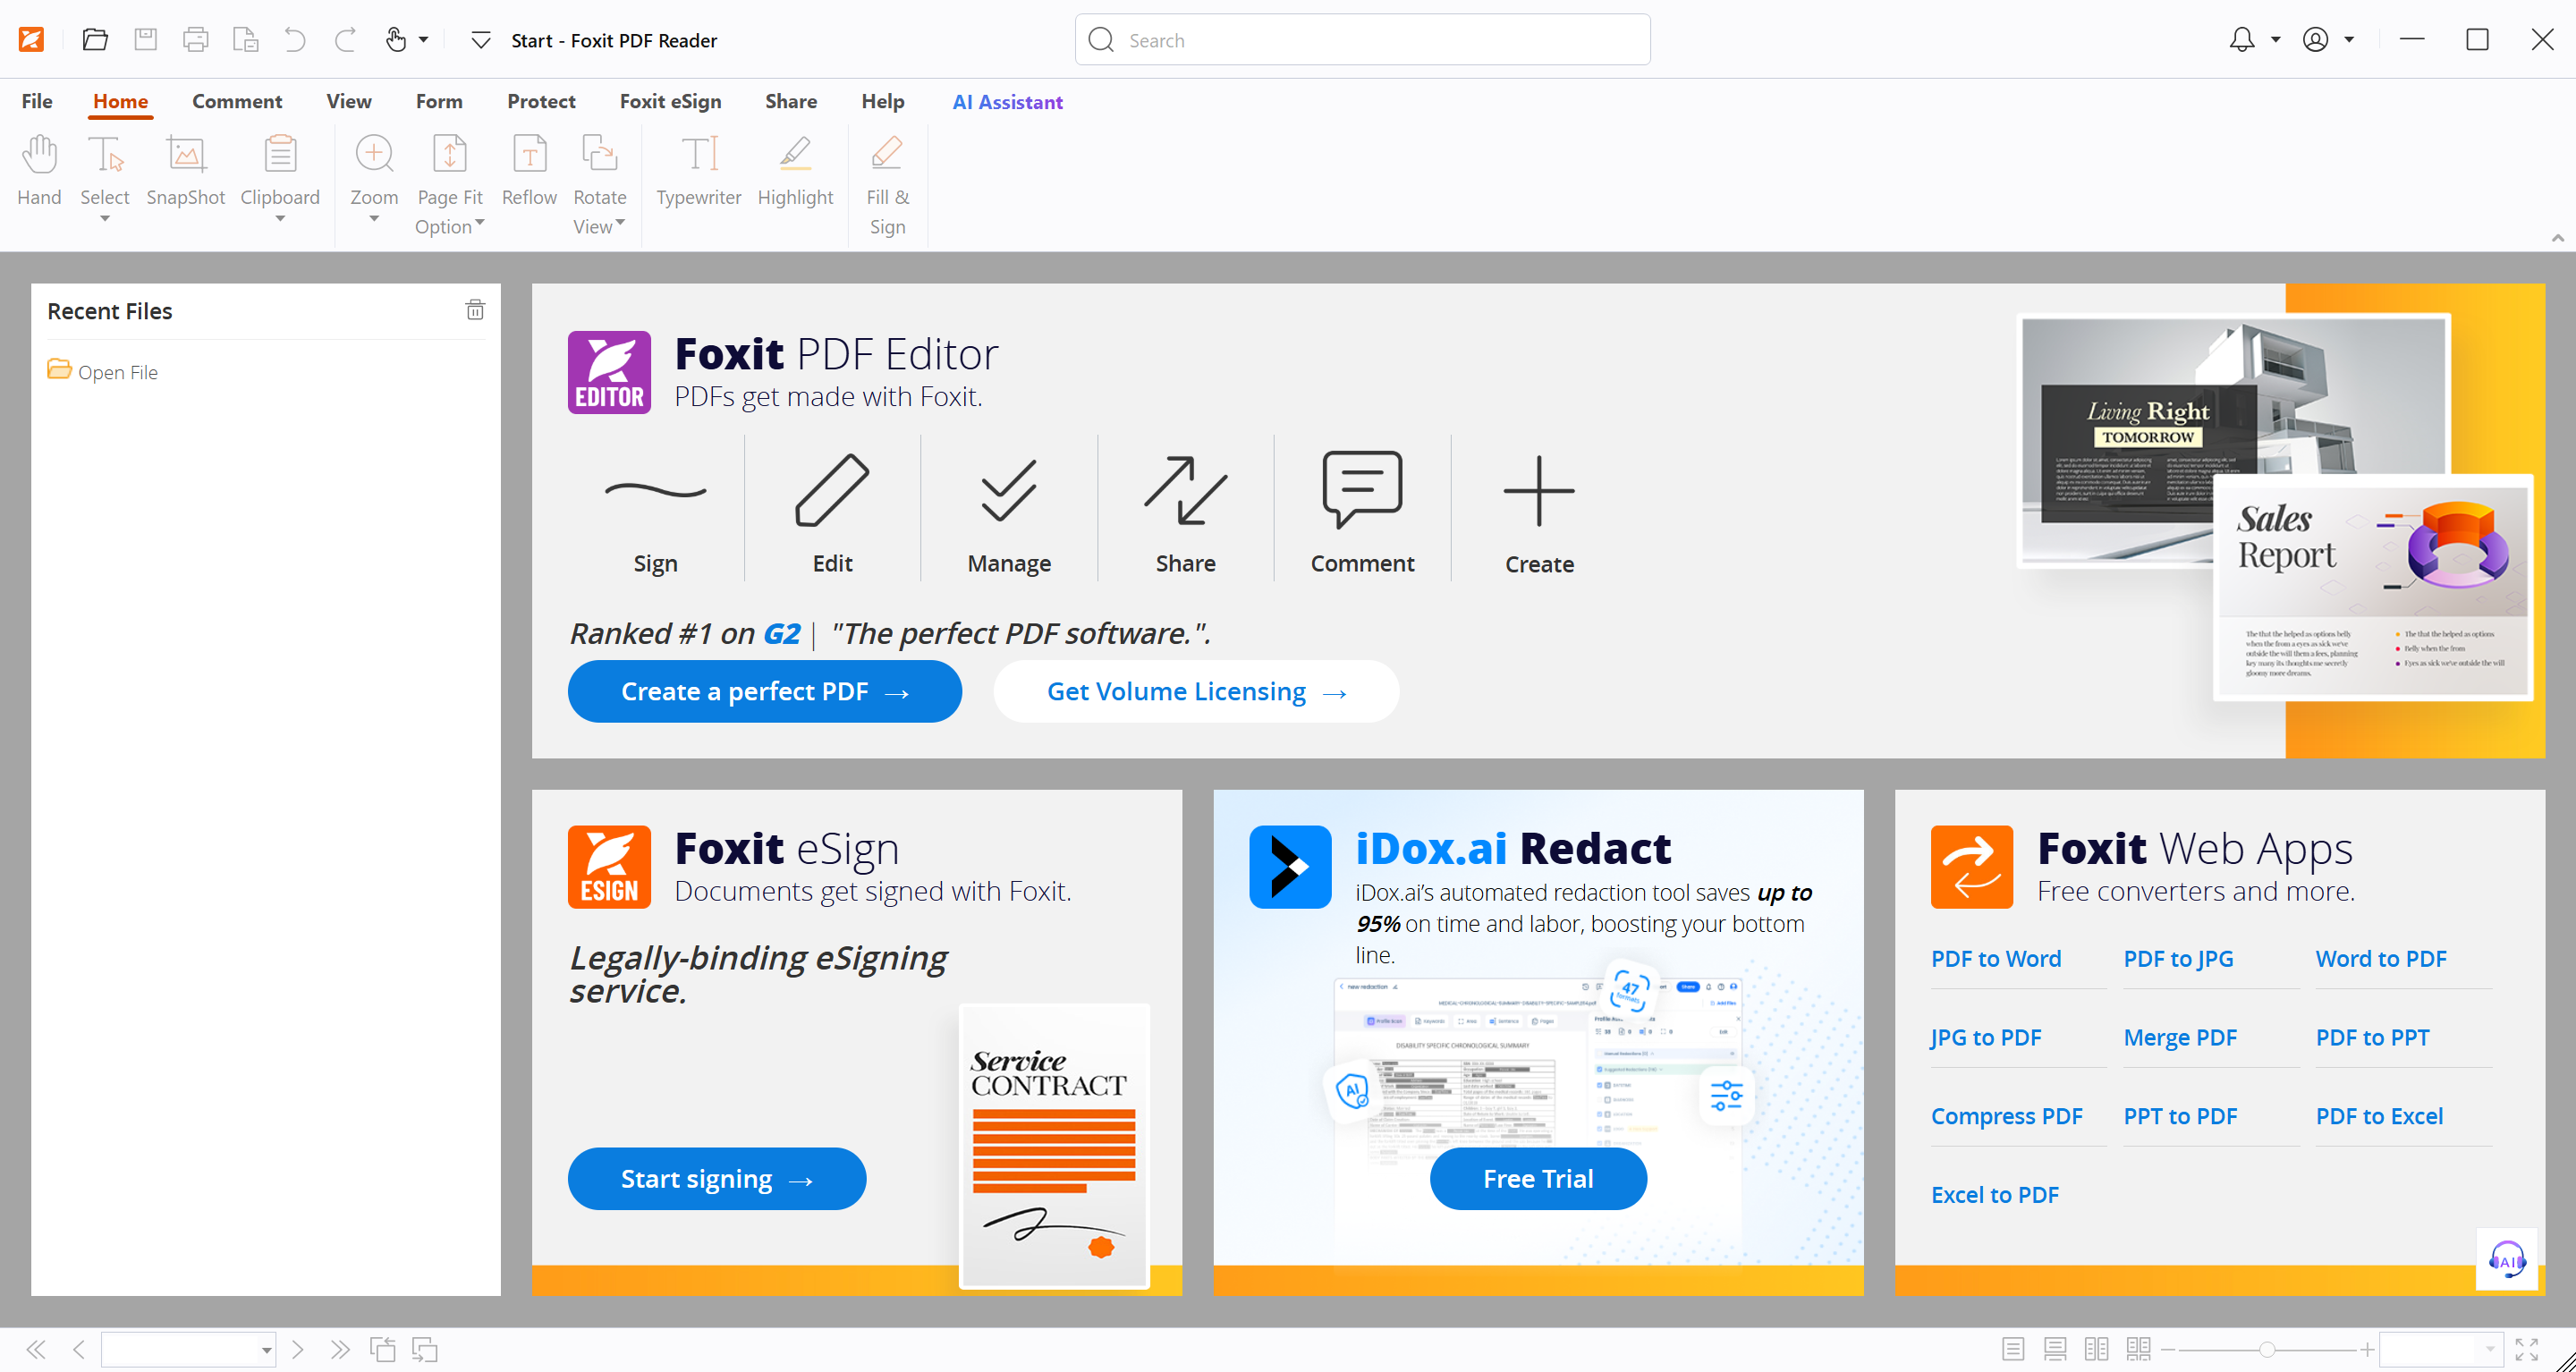Click the Reflow icon

click(529, 155)
